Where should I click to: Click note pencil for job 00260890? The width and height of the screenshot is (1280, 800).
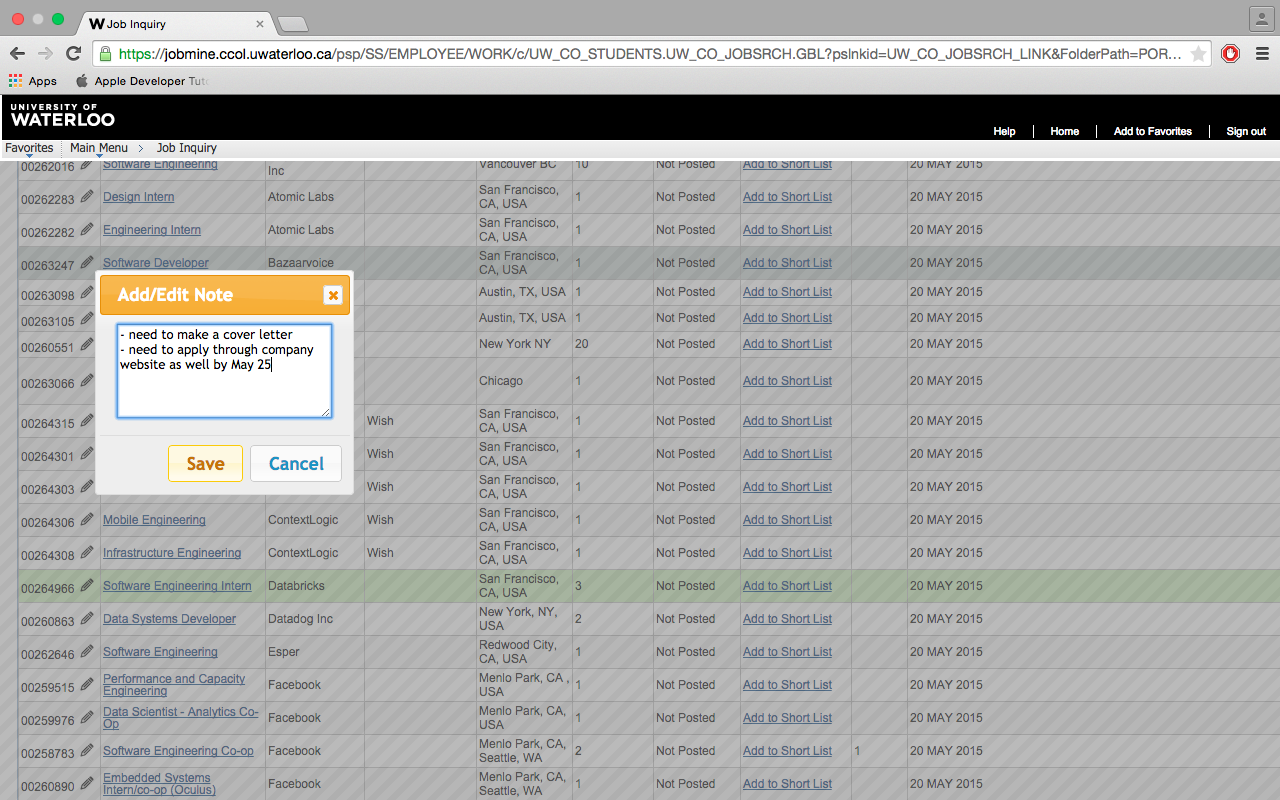(x=88, y=784)
